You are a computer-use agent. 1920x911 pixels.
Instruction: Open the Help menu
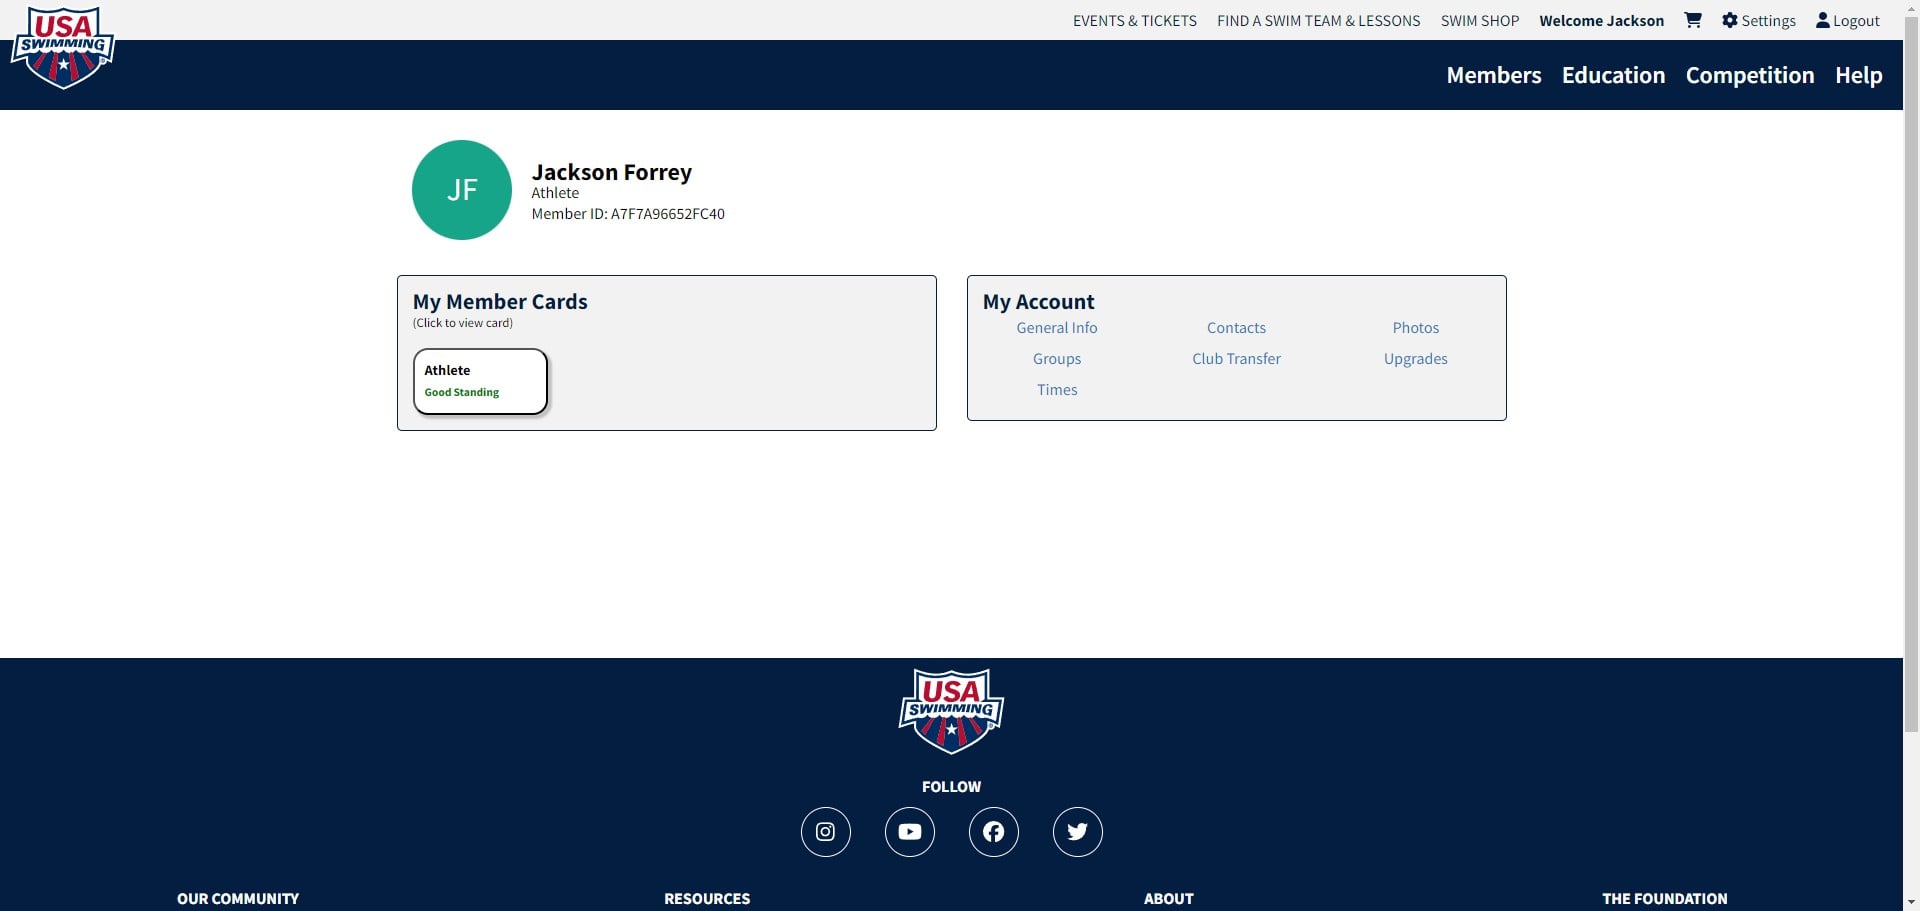1859,75
